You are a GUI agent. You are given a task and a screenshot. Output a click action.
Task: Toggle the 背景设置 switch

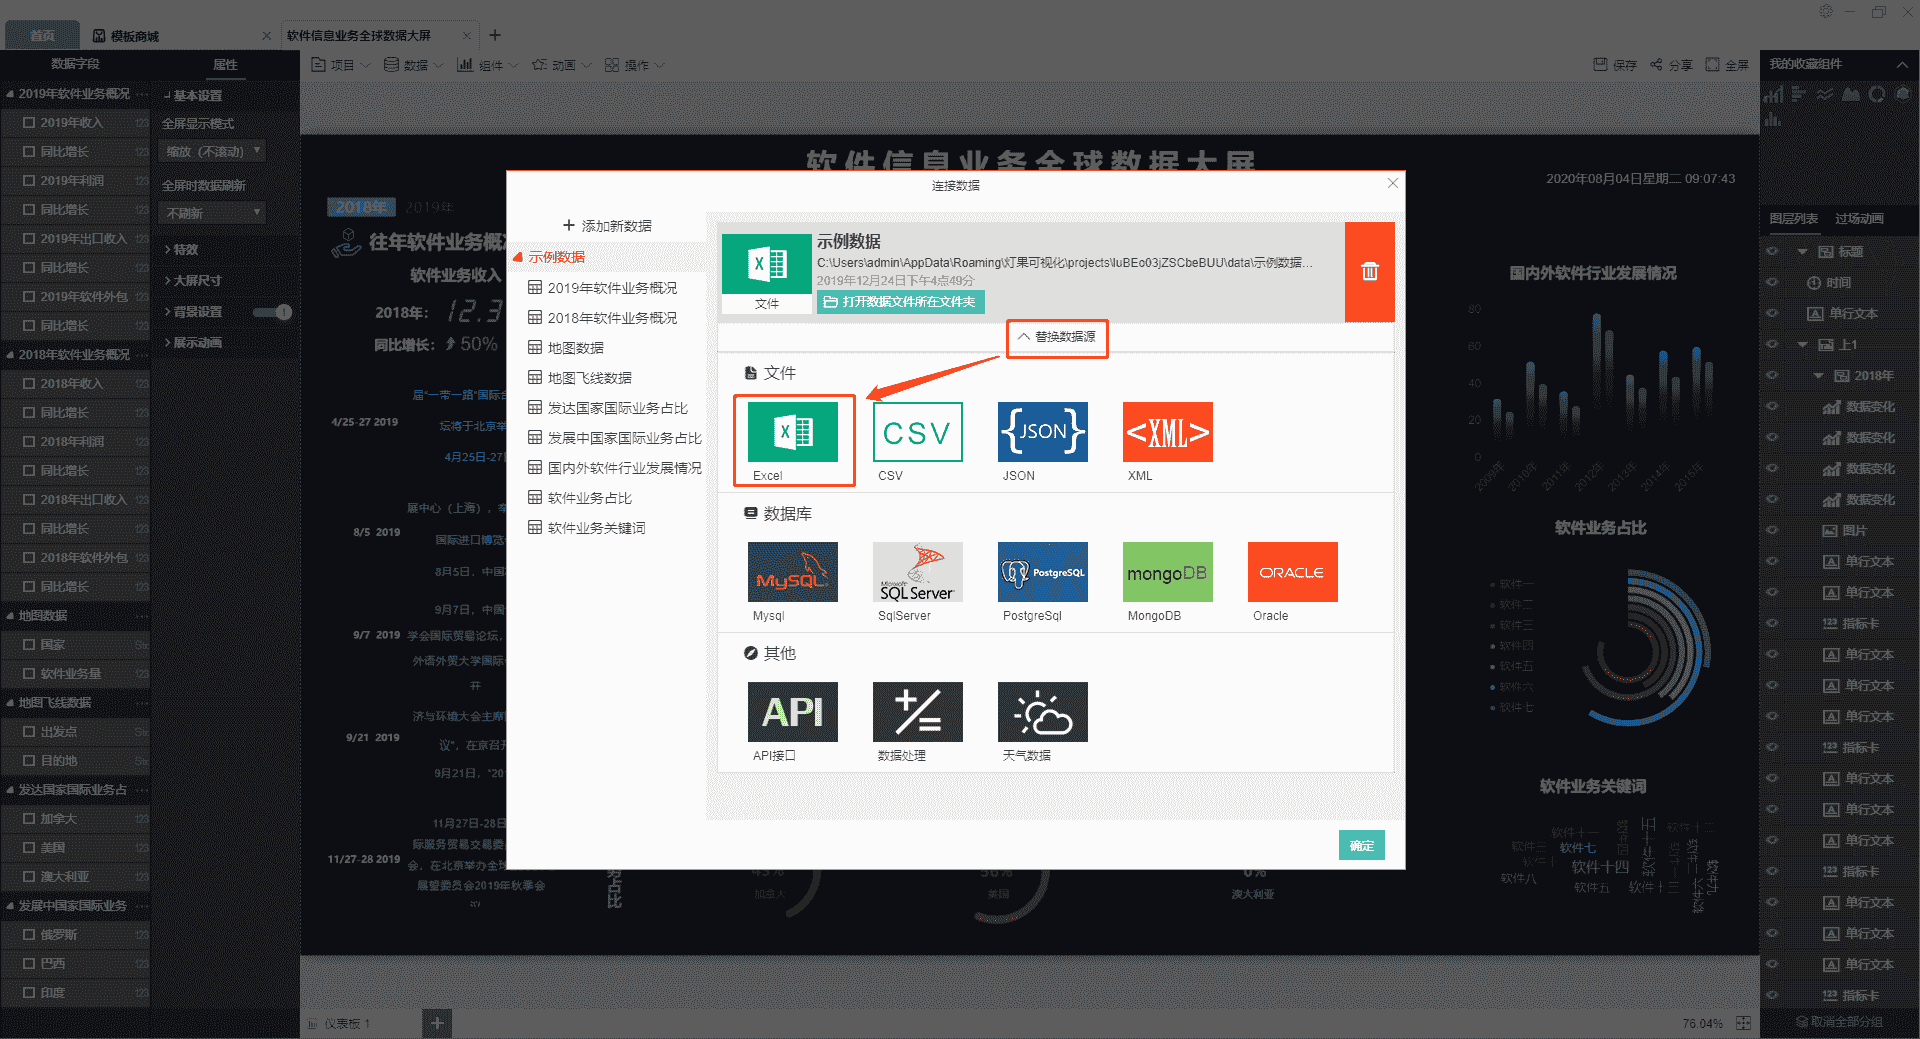point(272,312)
